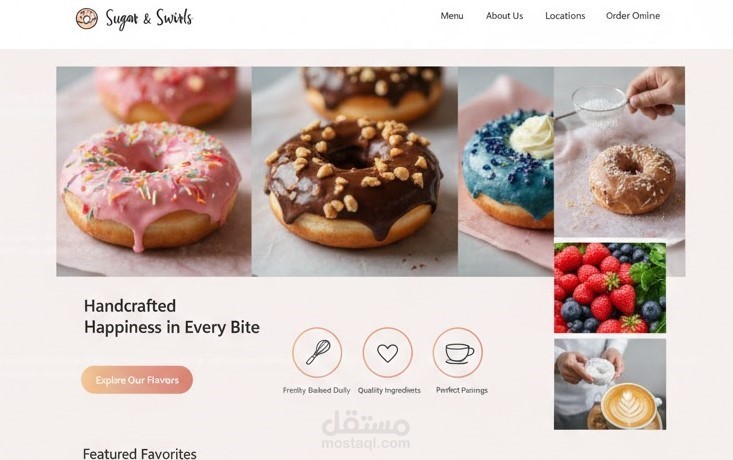Click the Sugar & Swirls brand name

pyautogui.click(x=149, y=19)
